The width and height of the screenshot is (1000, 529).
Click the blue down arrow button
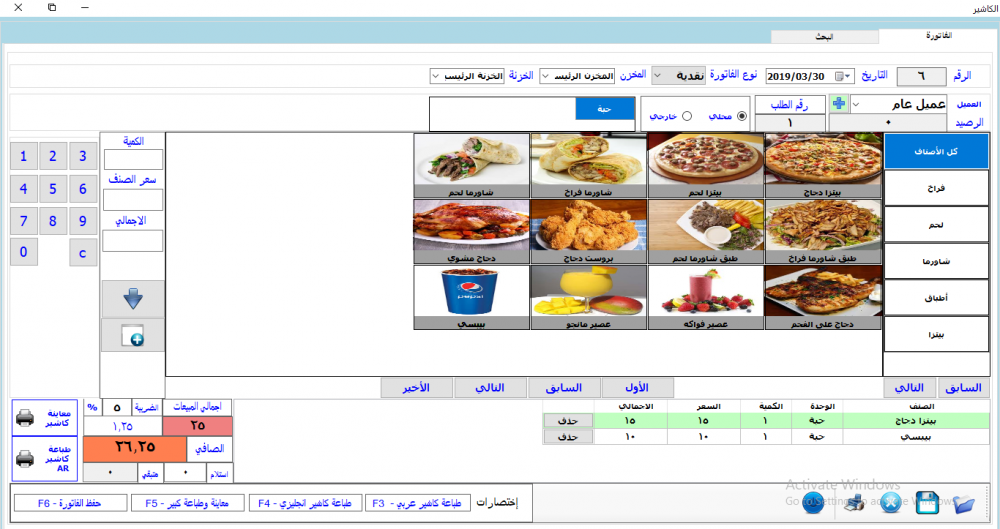click(133, 299)
